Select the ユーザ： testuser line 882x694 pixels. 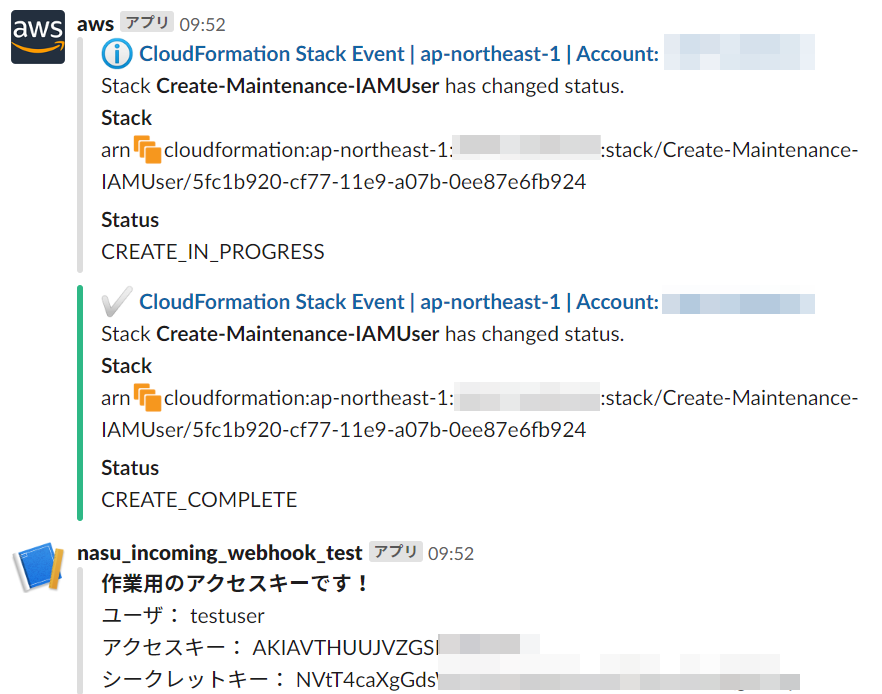click(x=183, y=616)
